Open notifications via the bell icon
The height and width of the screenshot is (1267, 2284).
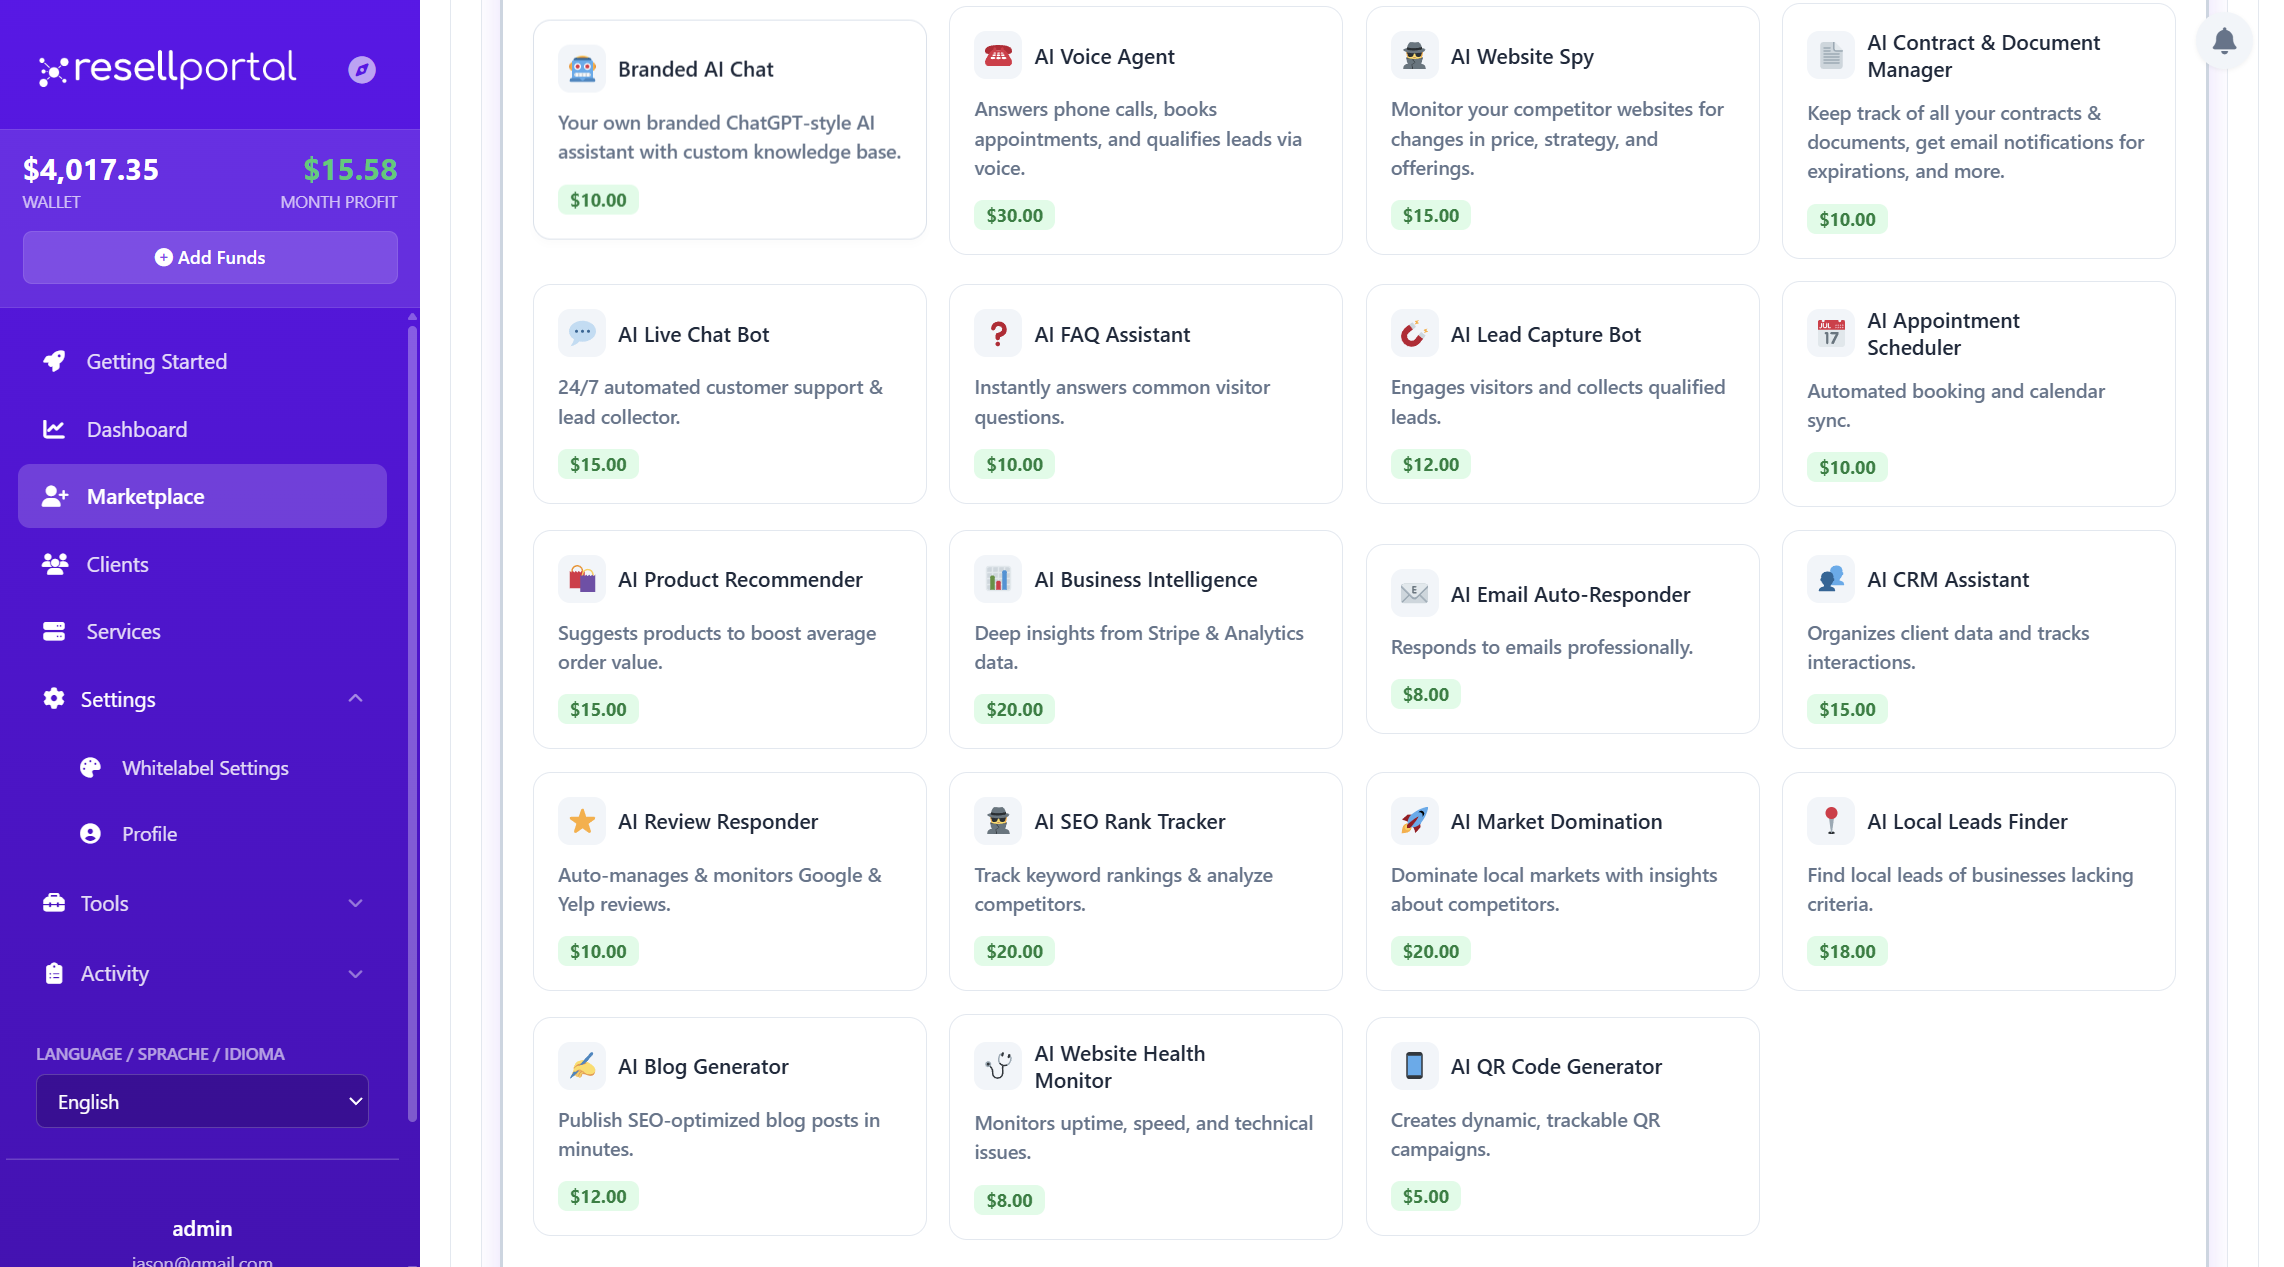pyautogui.click(x=2224, y=42)
